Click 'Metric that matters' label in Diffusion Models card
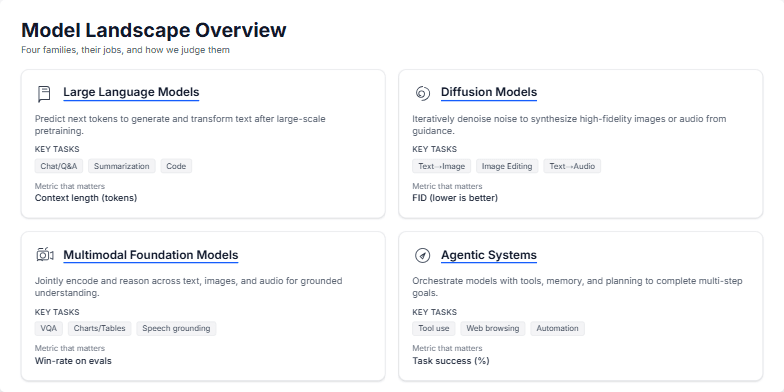784x392 pixels. (x=447, y=186)
